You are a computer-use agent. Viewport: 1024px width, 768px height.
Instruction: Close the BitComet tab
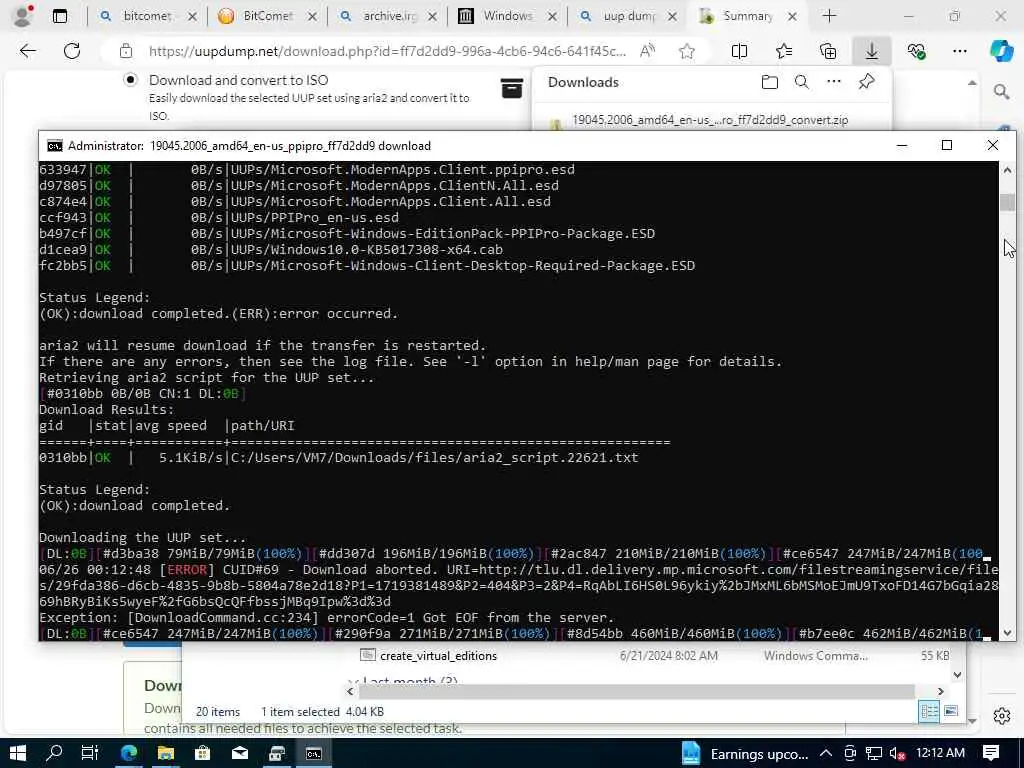pos(313,17)
